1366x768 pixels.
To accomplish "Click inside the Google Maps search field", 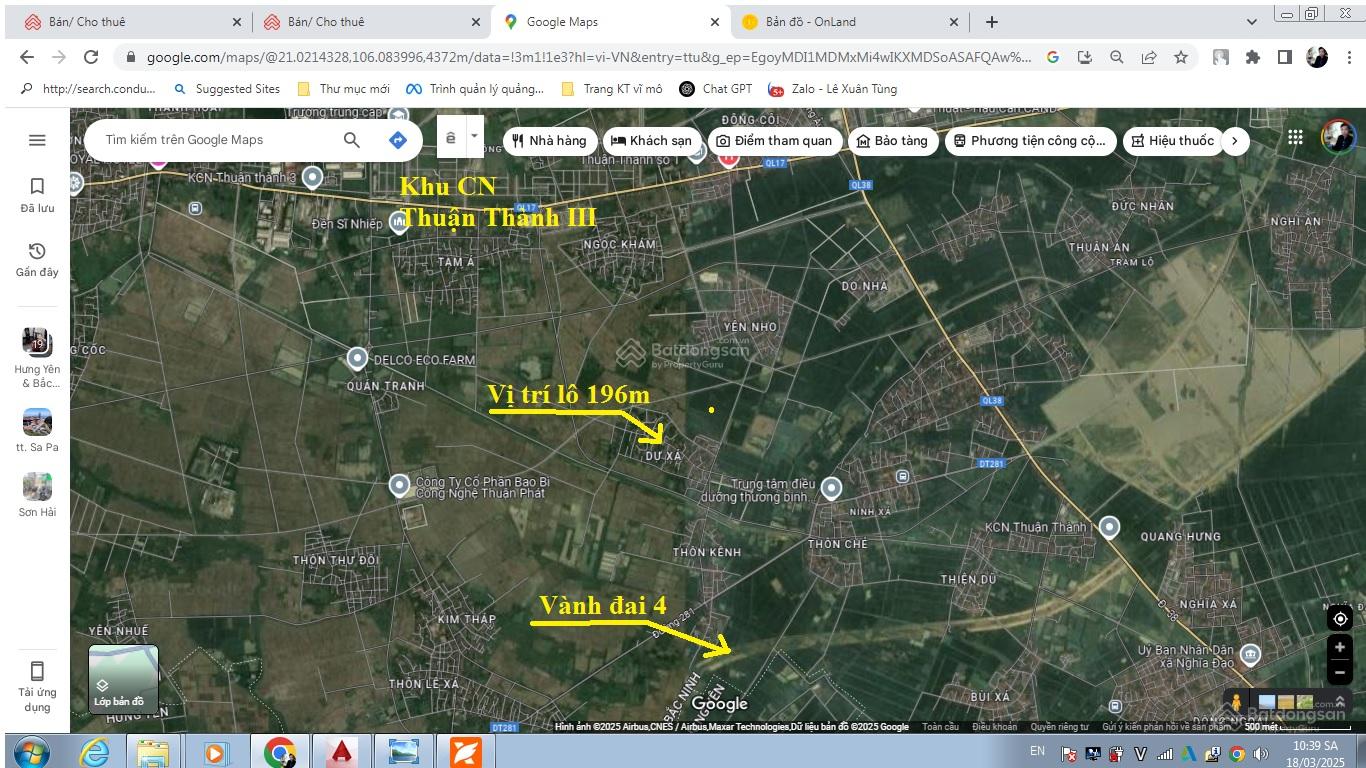I will point(210,140).
